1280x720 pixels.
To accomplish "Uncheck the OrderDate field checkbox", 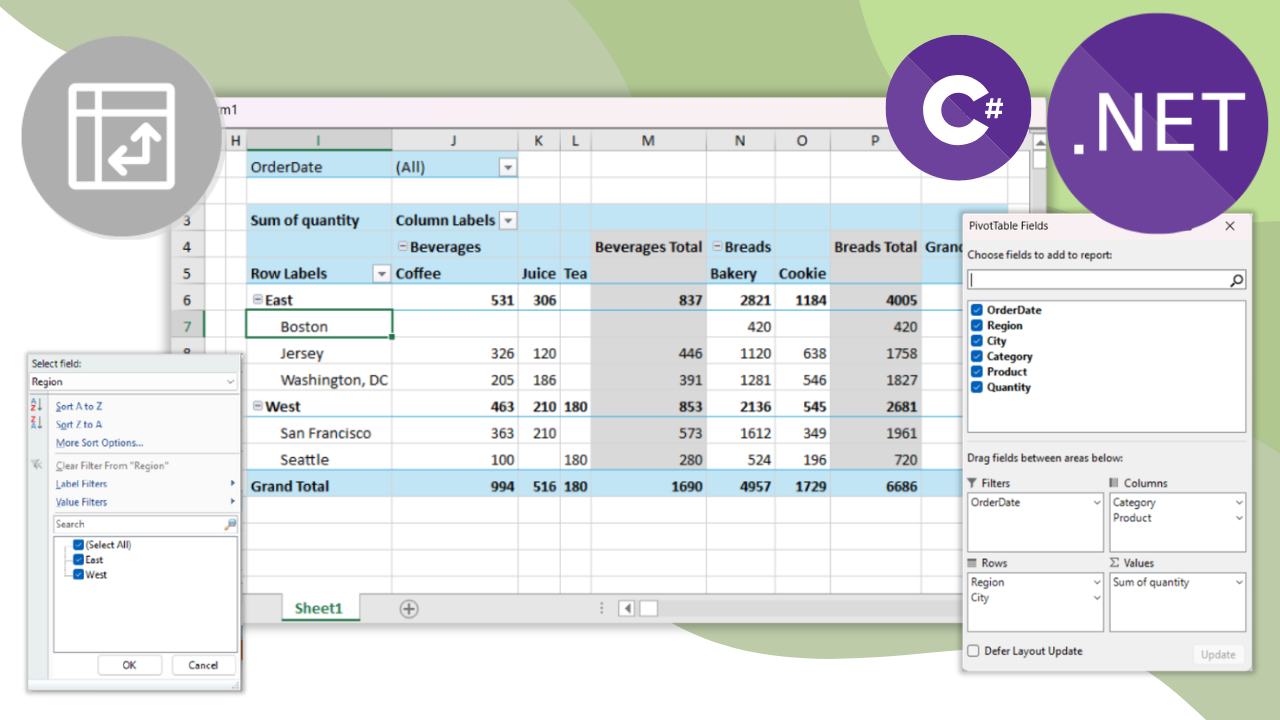I will pos(977,310).
